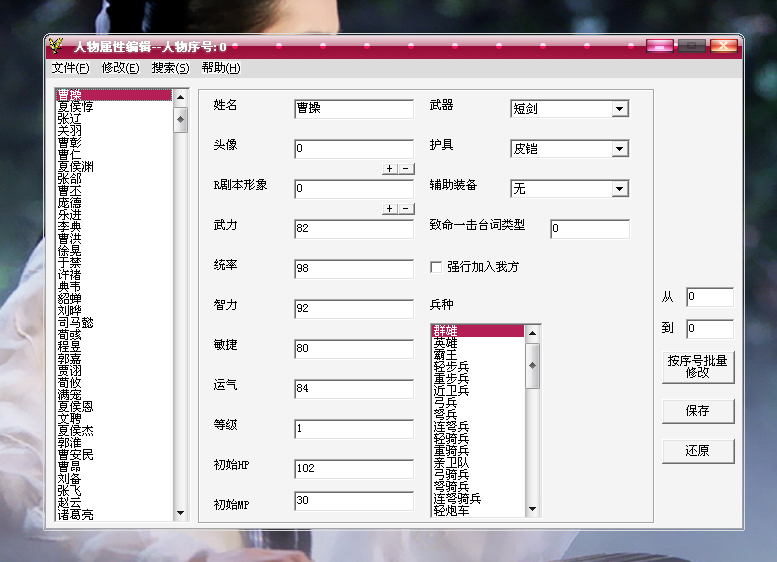Open the 文件(F) menu
This screenshot has height=562, width=777.
(70, 68)
